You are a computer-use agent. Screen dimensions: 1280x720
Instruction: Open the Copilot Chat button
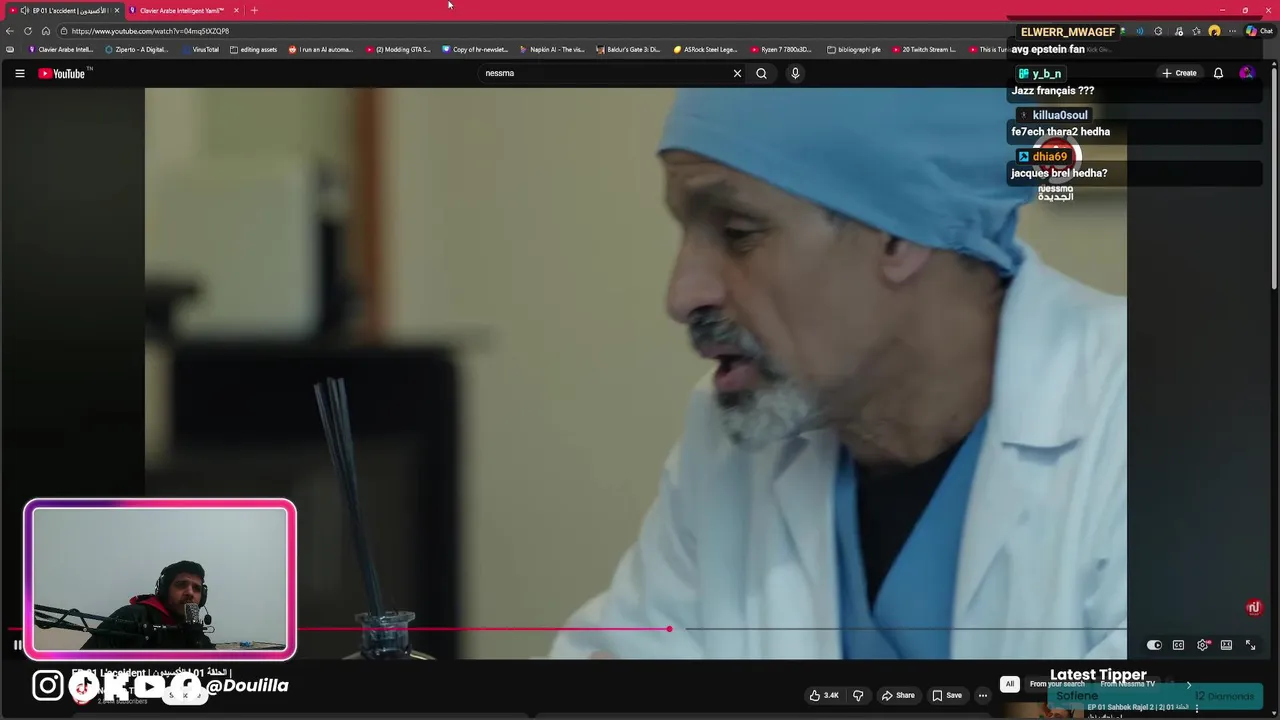pyautogui.click(x=1259, y=31)
